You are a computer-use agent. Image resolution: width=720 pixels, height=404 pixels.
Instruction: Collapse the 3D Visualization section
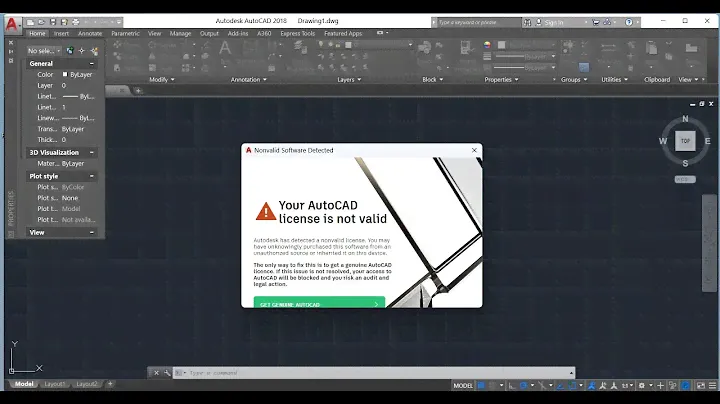(92, 152)
